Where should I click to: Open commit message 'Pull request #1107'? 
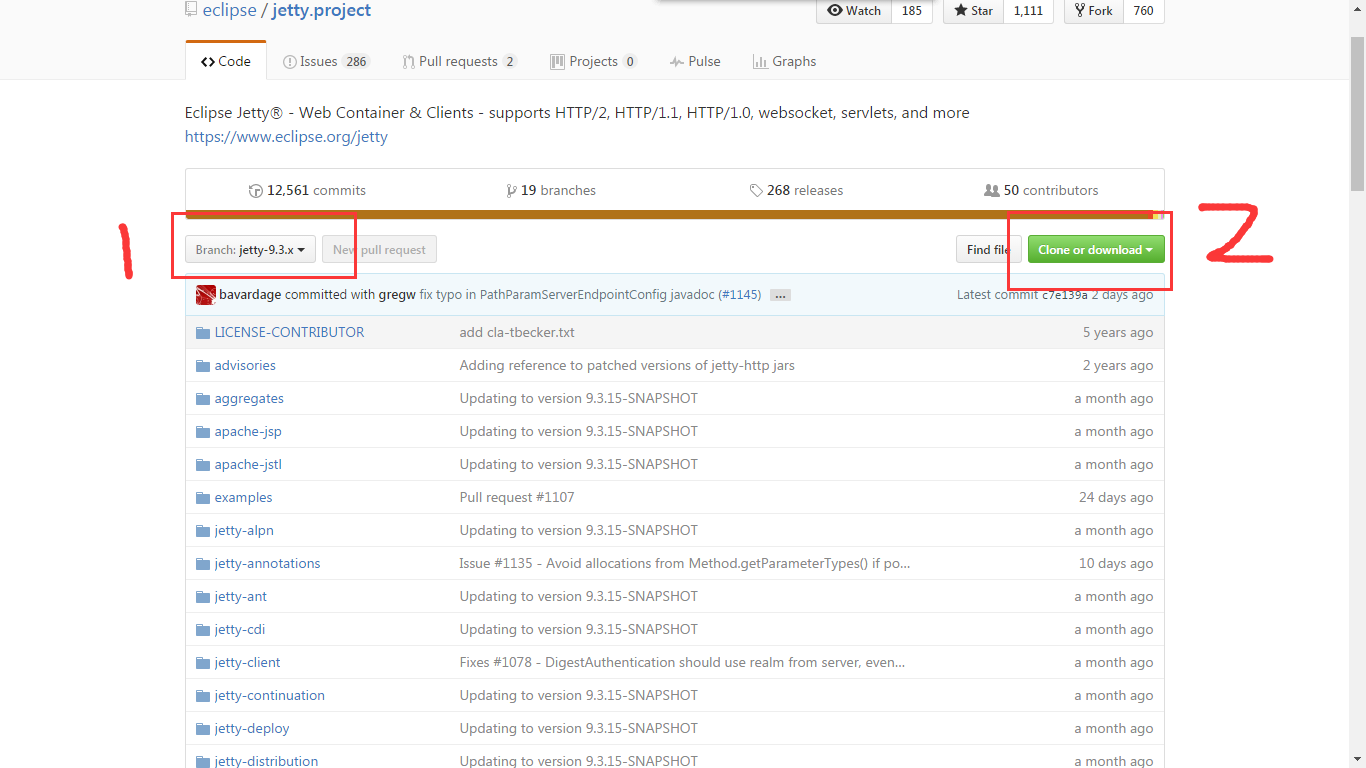click(x=517, y=497)
